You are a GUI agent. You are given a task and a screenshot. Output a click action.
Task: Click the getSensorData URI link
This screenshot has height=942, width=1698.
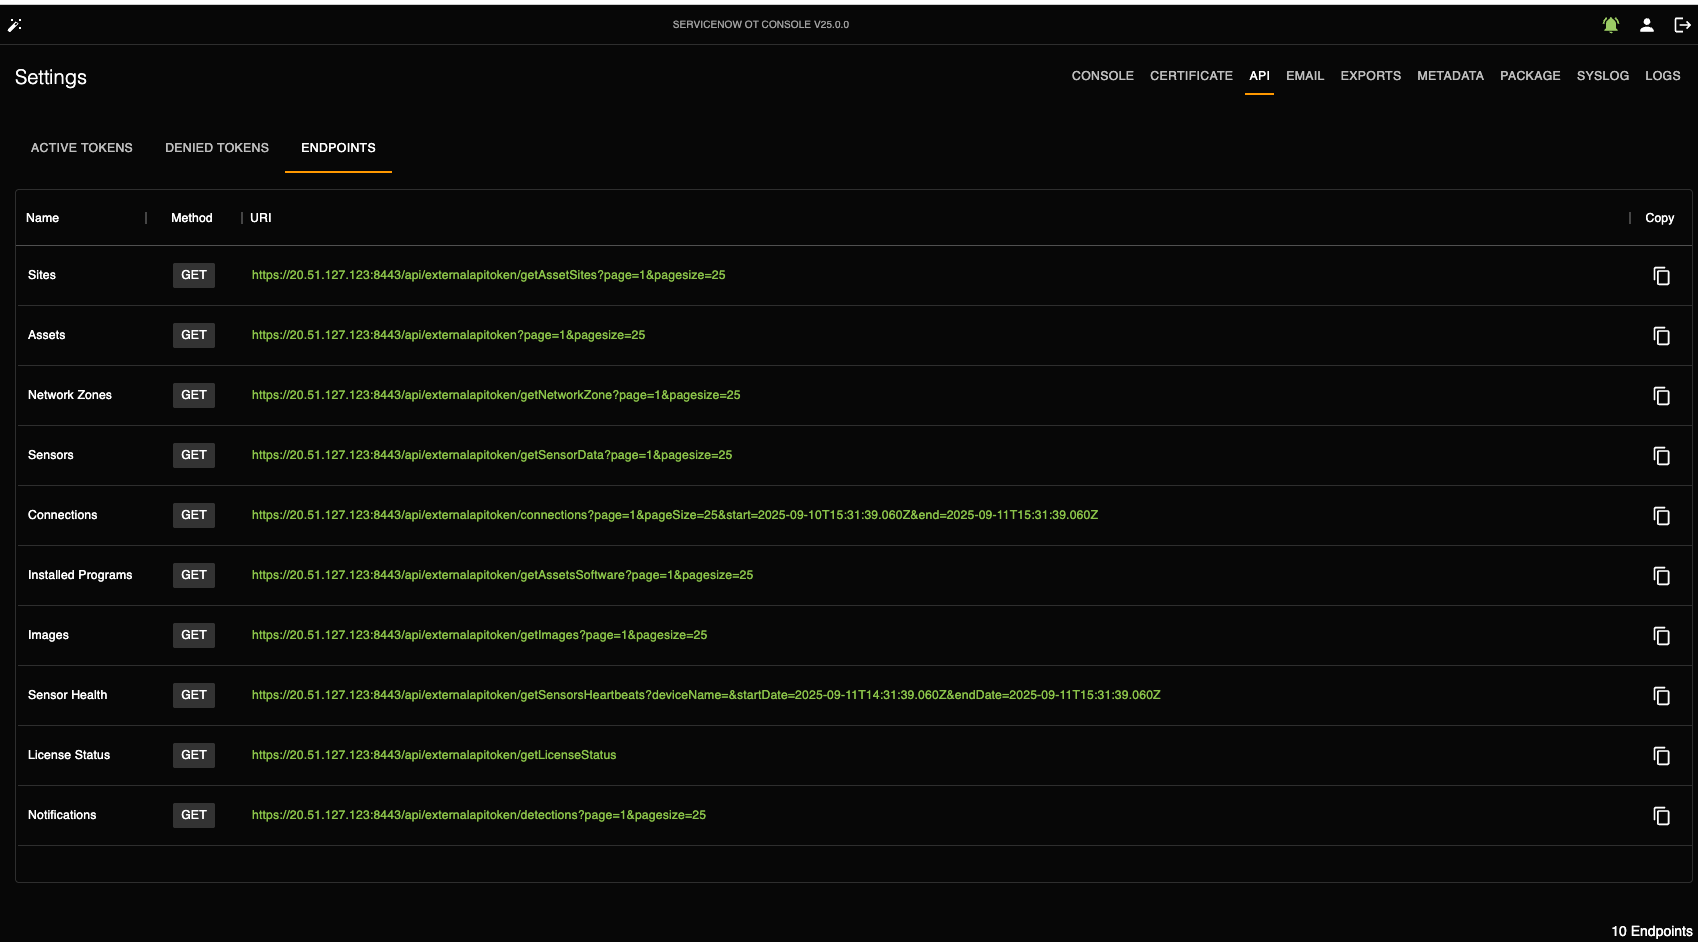491,455
